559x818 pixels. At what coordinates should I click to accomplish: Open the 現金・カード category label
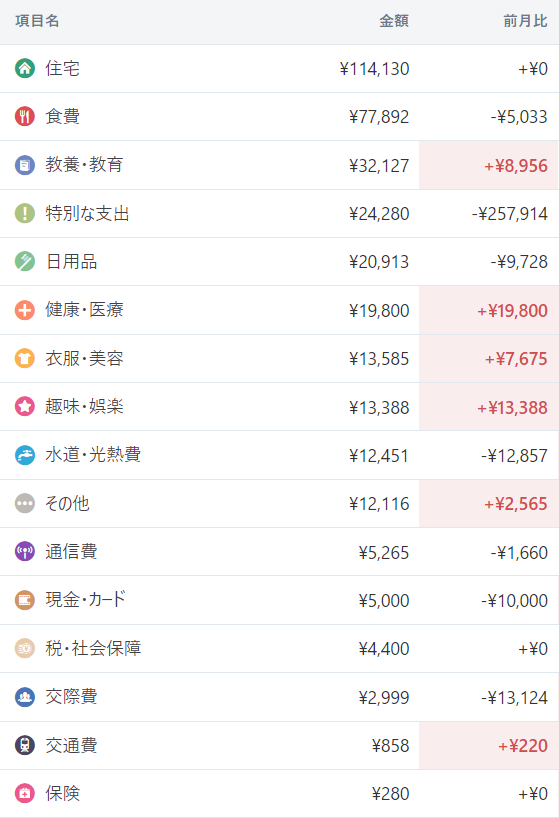tap(86, 599)
